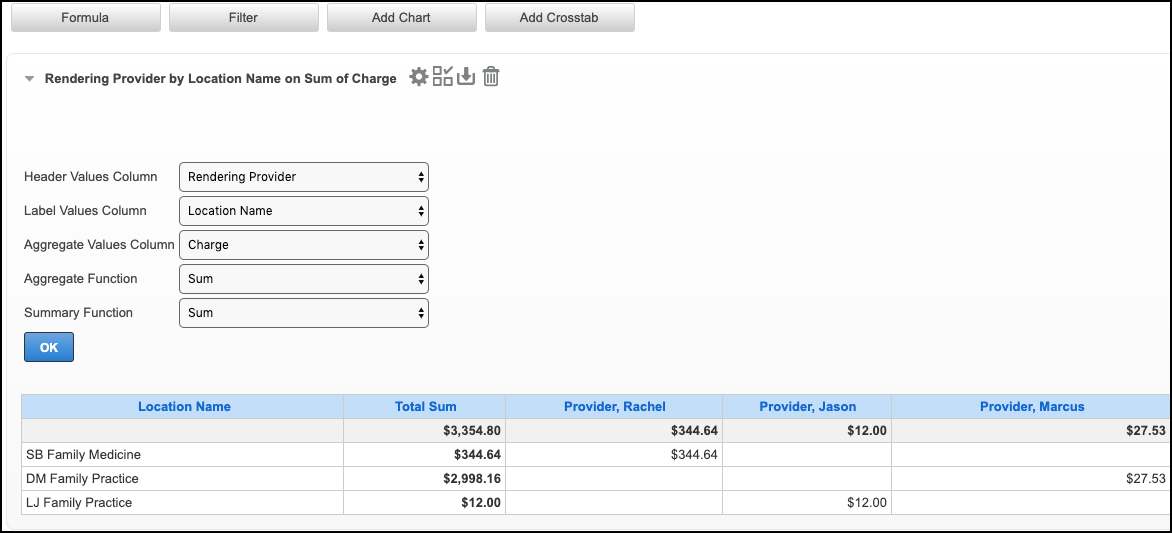Click the Provider, Jason column header
The height and width of the screenshot is (533, 1172).
(807, 407)
